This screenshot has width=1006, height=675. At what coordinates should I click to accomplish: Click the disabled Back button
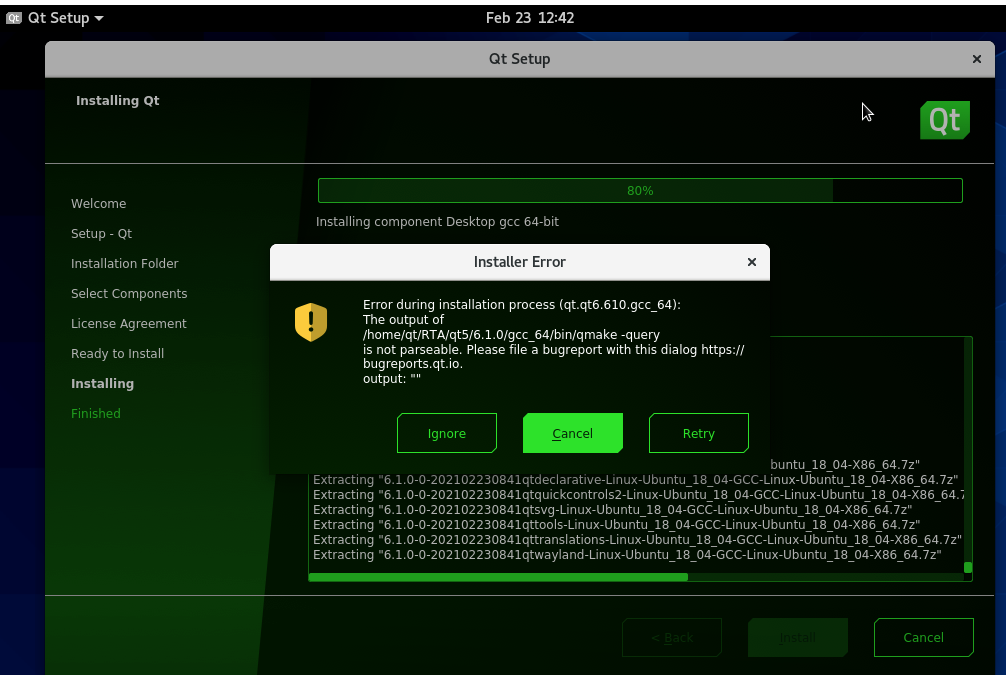[x=672, y=637]
